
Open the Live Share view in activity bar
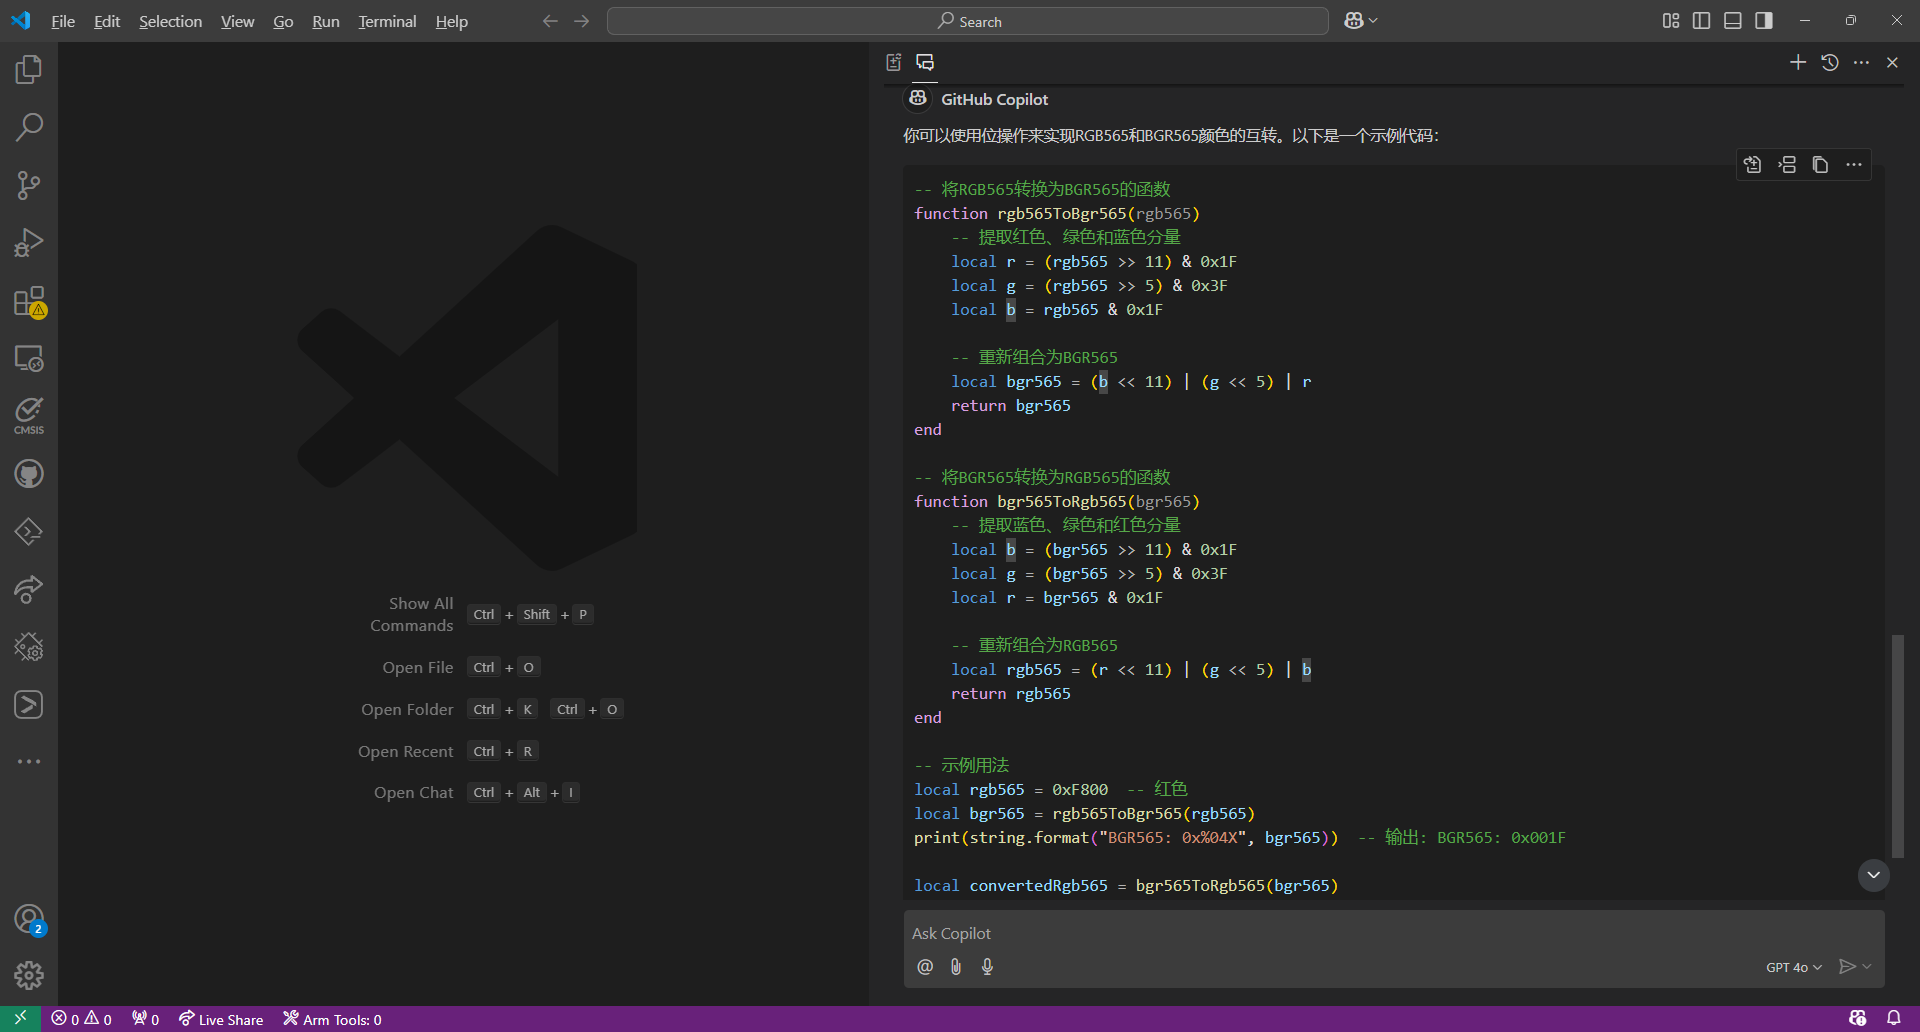[29, 589]
